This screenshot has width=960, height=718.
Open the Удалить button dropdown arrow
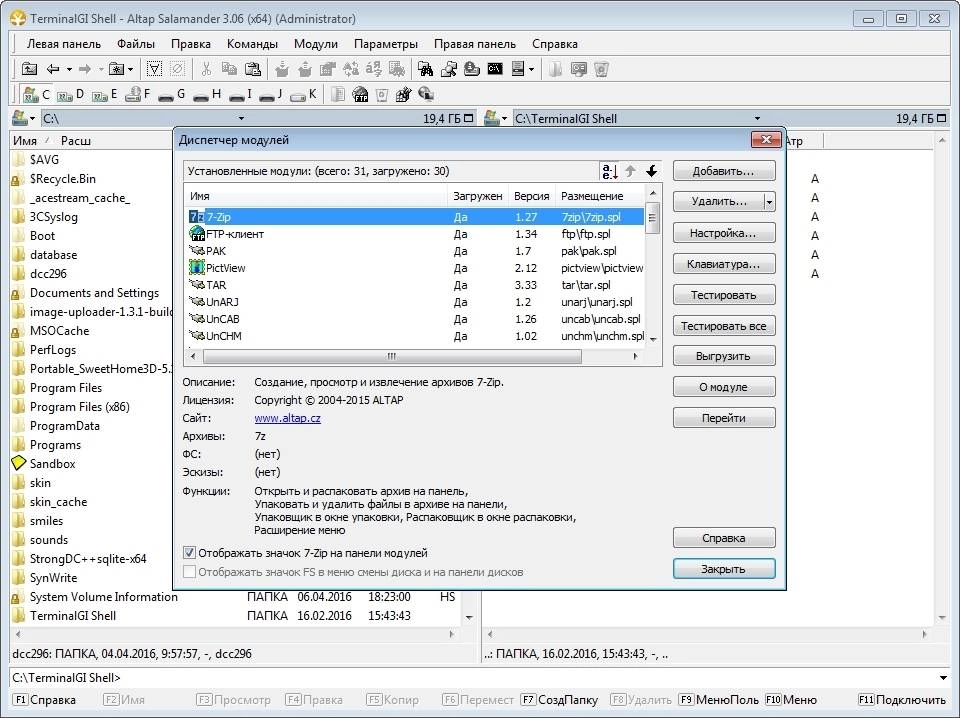[770, 201]
